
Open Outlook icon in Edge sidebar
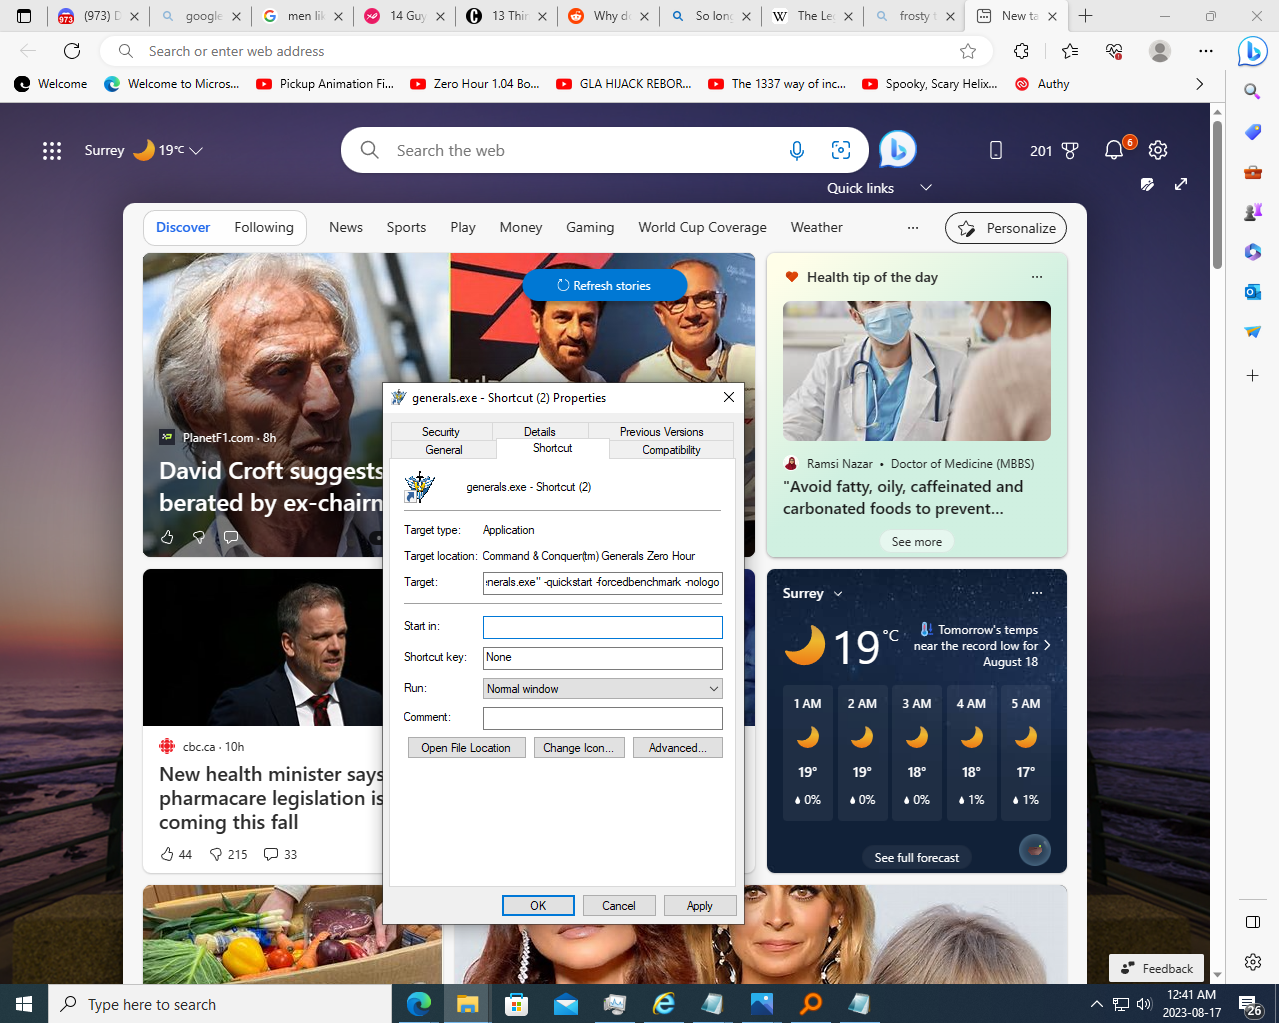pos(1252,292)
